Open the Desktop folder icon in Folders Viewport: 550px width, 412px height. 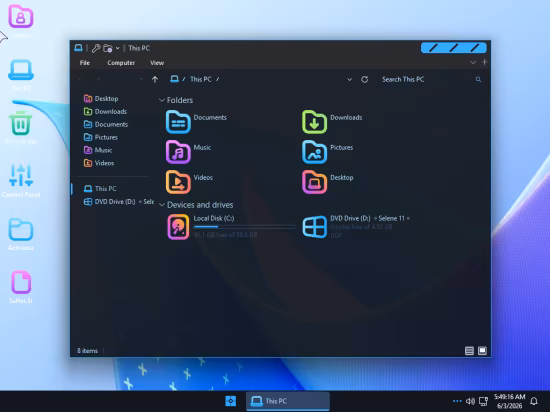point(315,182)
